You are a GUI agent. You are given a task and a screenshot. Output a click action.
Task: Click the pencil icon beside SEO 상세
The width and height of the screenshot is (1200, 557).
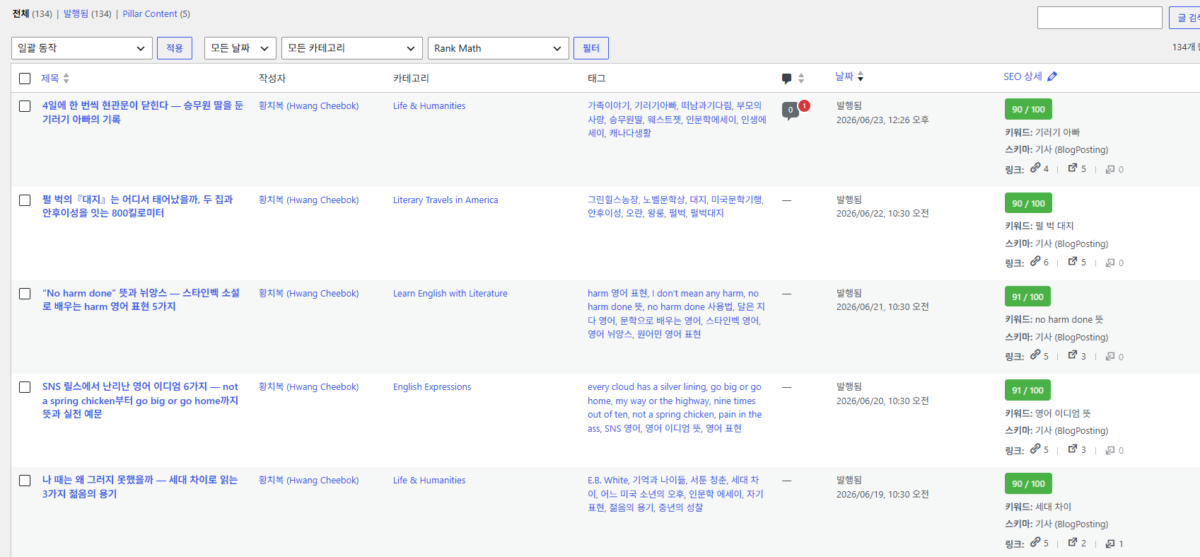point(1052,76)
